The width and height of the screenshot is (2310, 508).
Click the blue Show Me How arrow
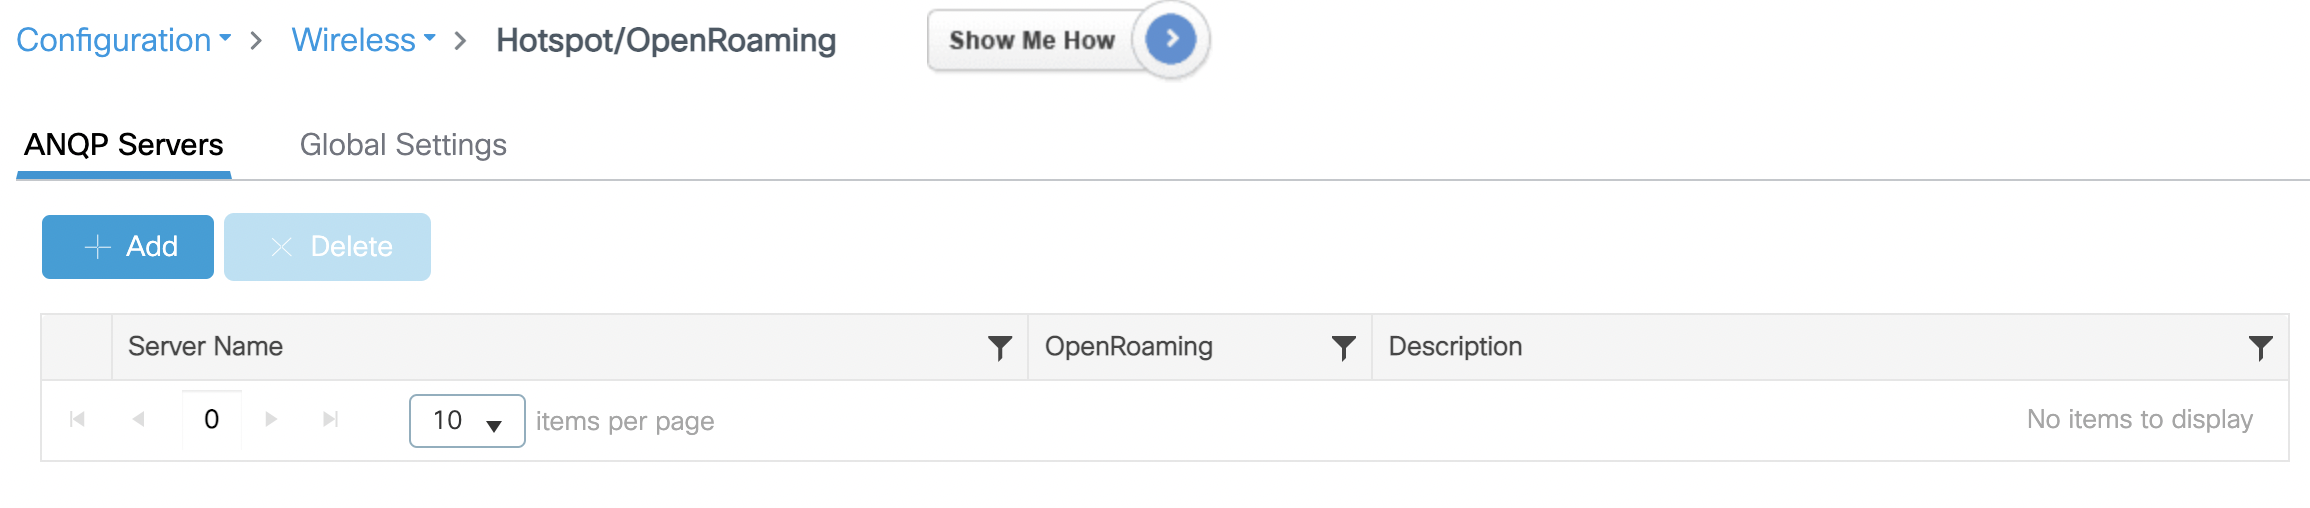pyautogui.click(x=1170, y=40)
